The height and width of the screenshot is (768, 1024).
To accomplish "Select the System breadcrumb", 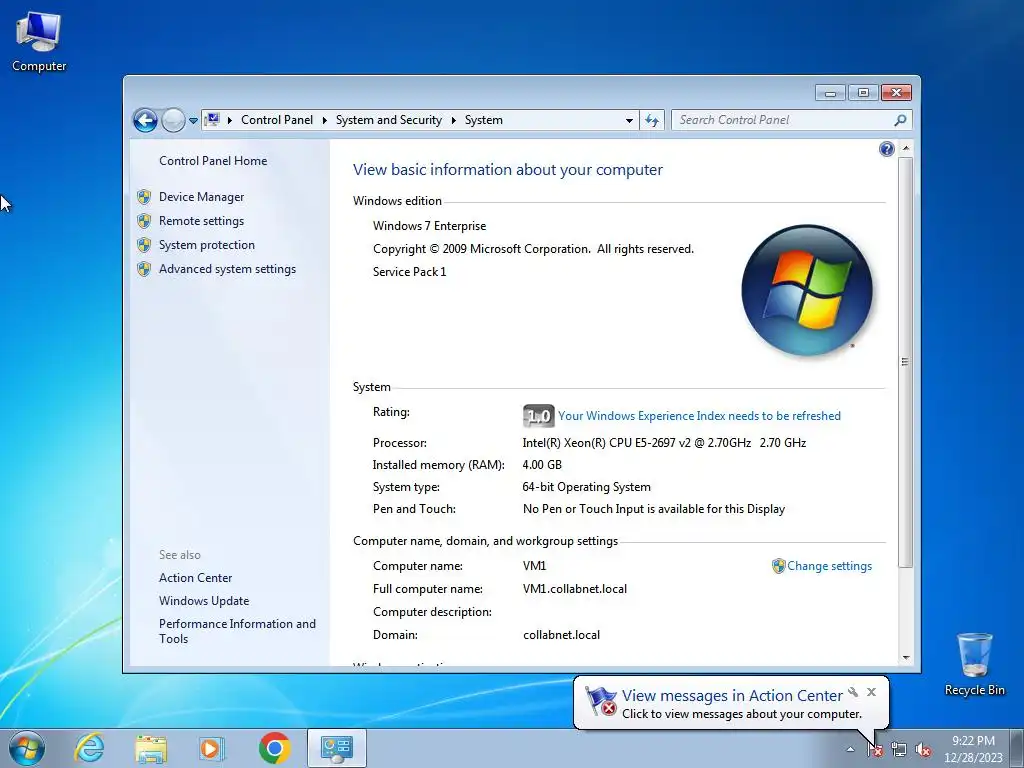I will coord(484,120).
